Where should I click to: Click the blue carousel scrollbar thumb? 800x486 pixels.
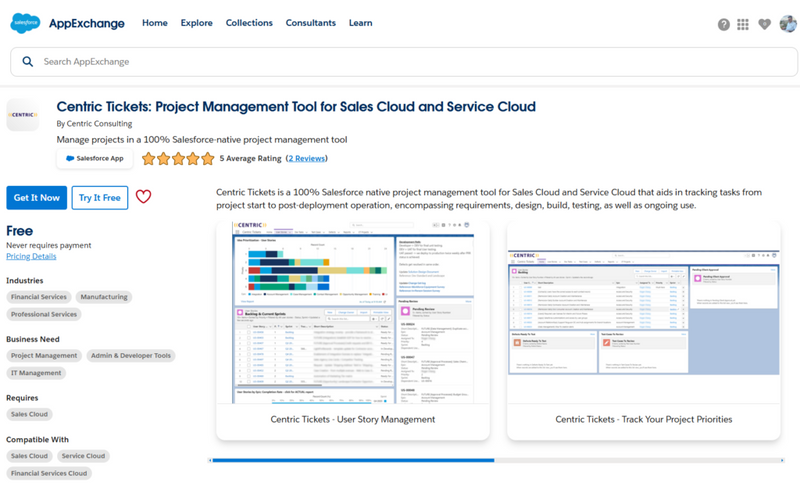coord(353,461)
